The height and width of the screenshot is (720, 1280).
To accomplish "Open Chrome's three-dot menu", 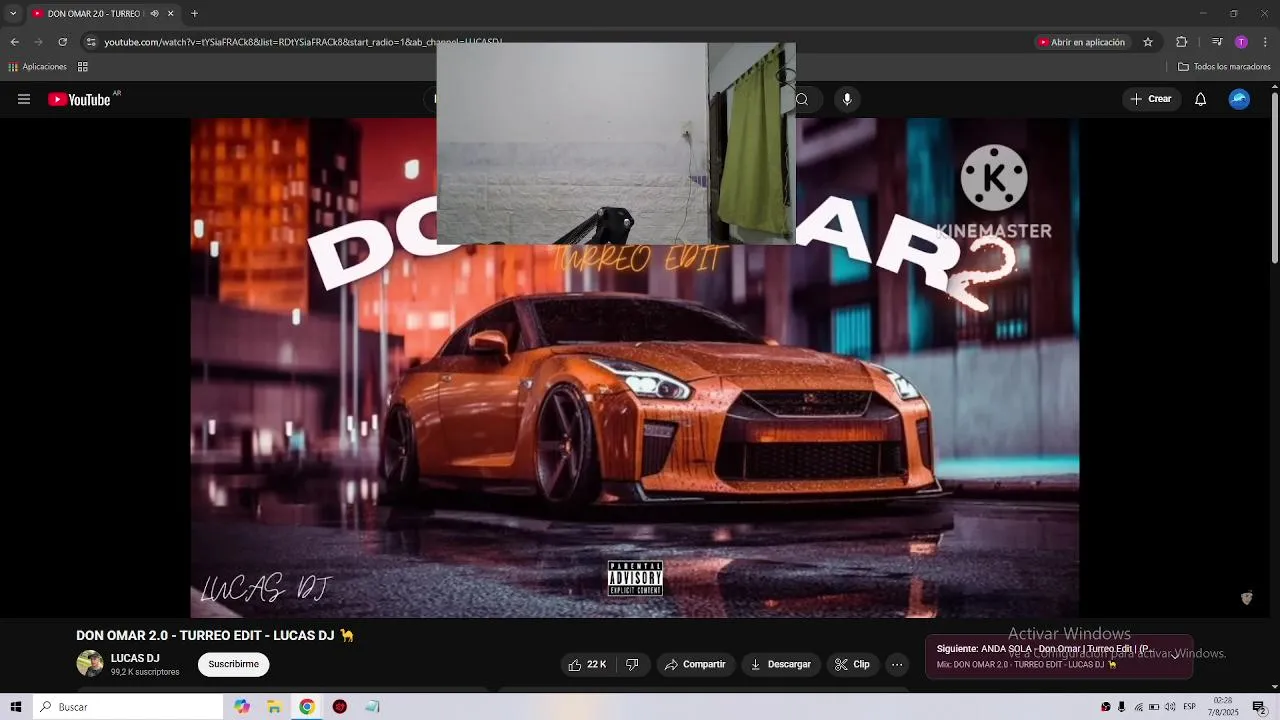I will tap(1265, 42).
